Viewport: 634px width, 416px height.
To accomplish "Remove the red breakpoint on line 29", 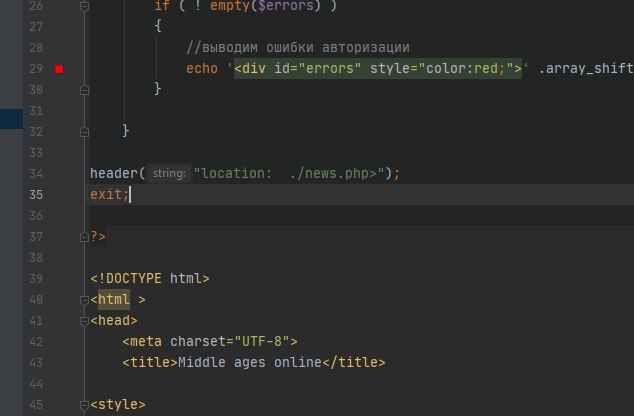I will tap(59, 69).
